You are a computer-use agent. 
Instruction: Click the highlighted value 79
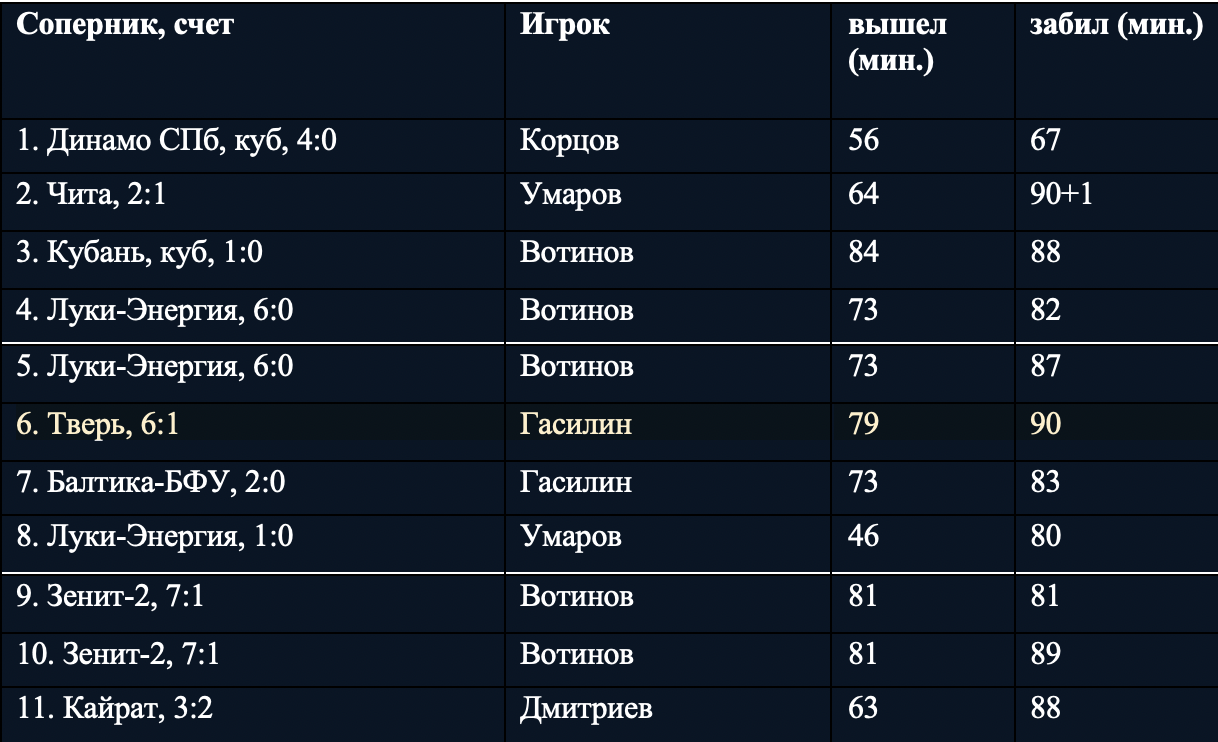point(863,425)
